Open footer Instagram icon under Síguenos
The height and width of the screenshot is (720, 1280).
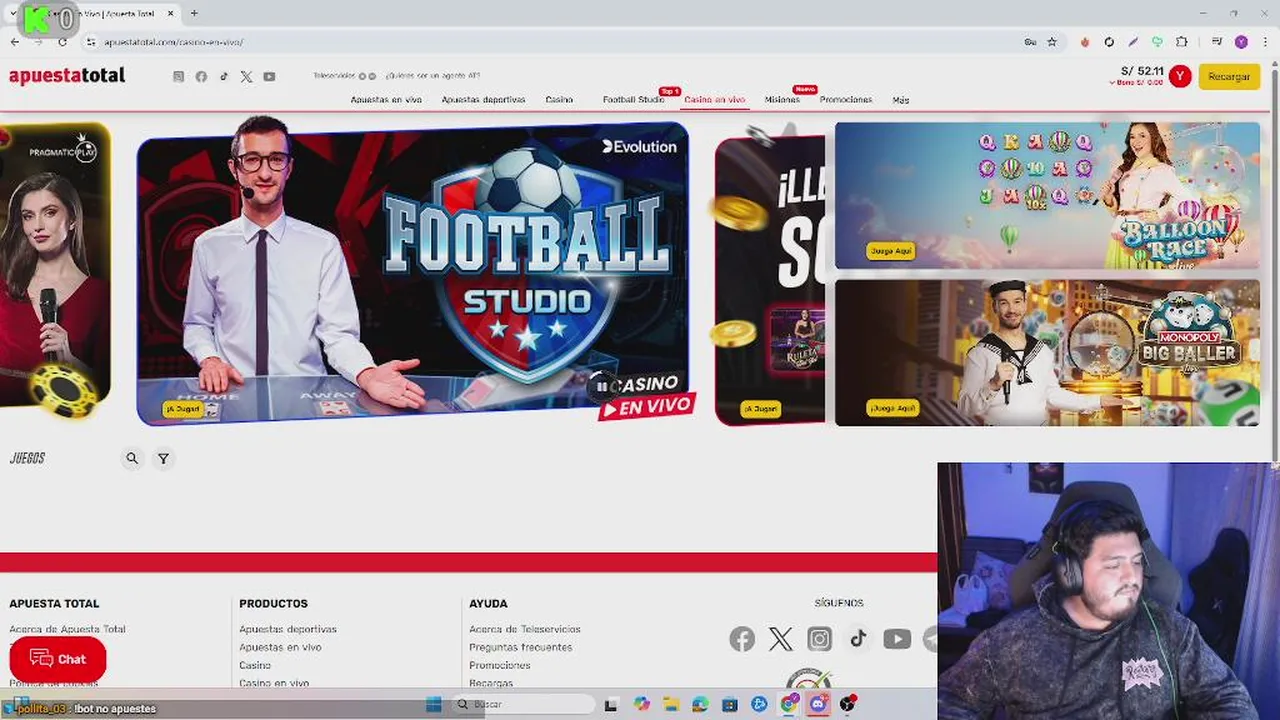click(819, 639)
